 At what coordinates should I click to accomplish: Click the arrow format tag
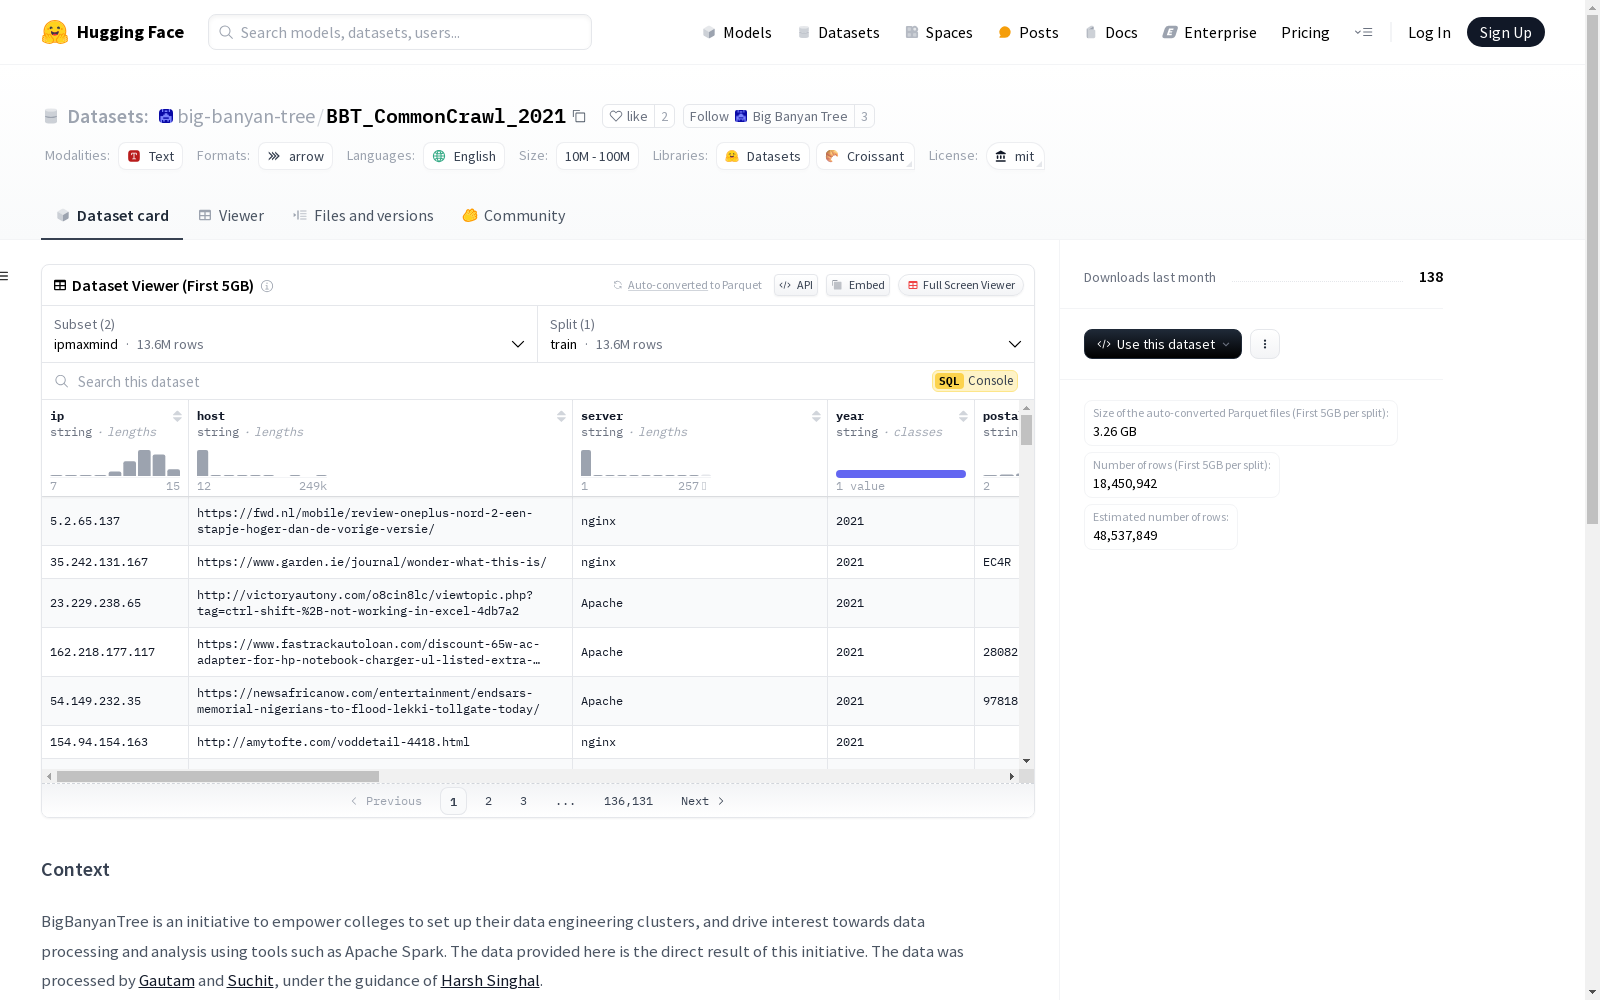[296, 156]
